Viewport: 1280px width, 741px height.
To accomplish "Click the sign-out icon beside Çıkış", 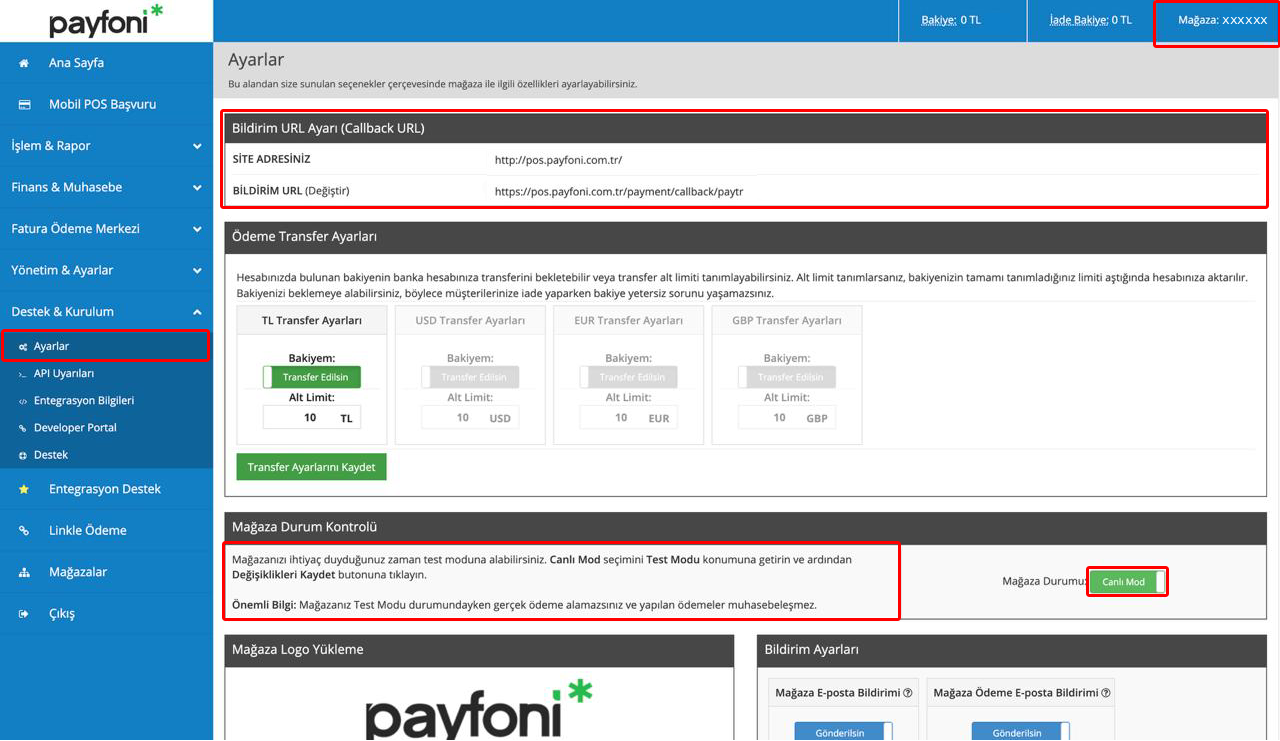I will point(24,614).
